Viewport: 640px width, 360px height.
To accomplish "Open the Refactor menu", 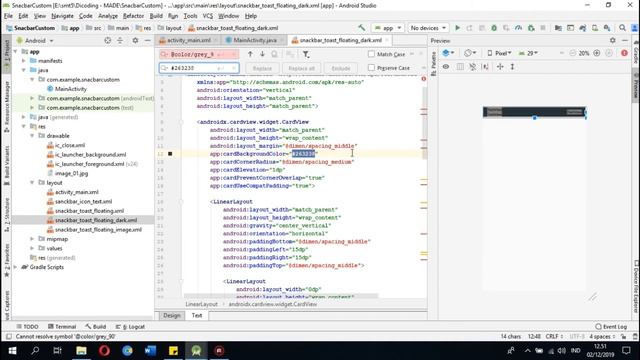I will coord(133,16).
